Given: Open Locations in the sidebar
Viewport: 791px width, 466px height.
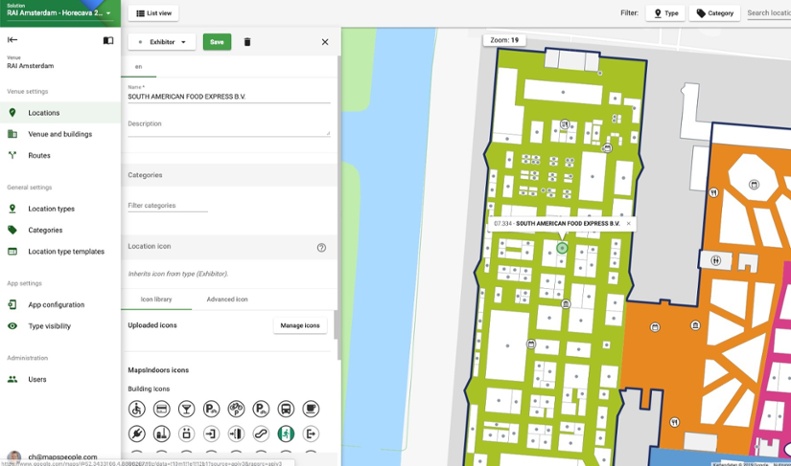Looking at the screenshot, I should point(60,113).
